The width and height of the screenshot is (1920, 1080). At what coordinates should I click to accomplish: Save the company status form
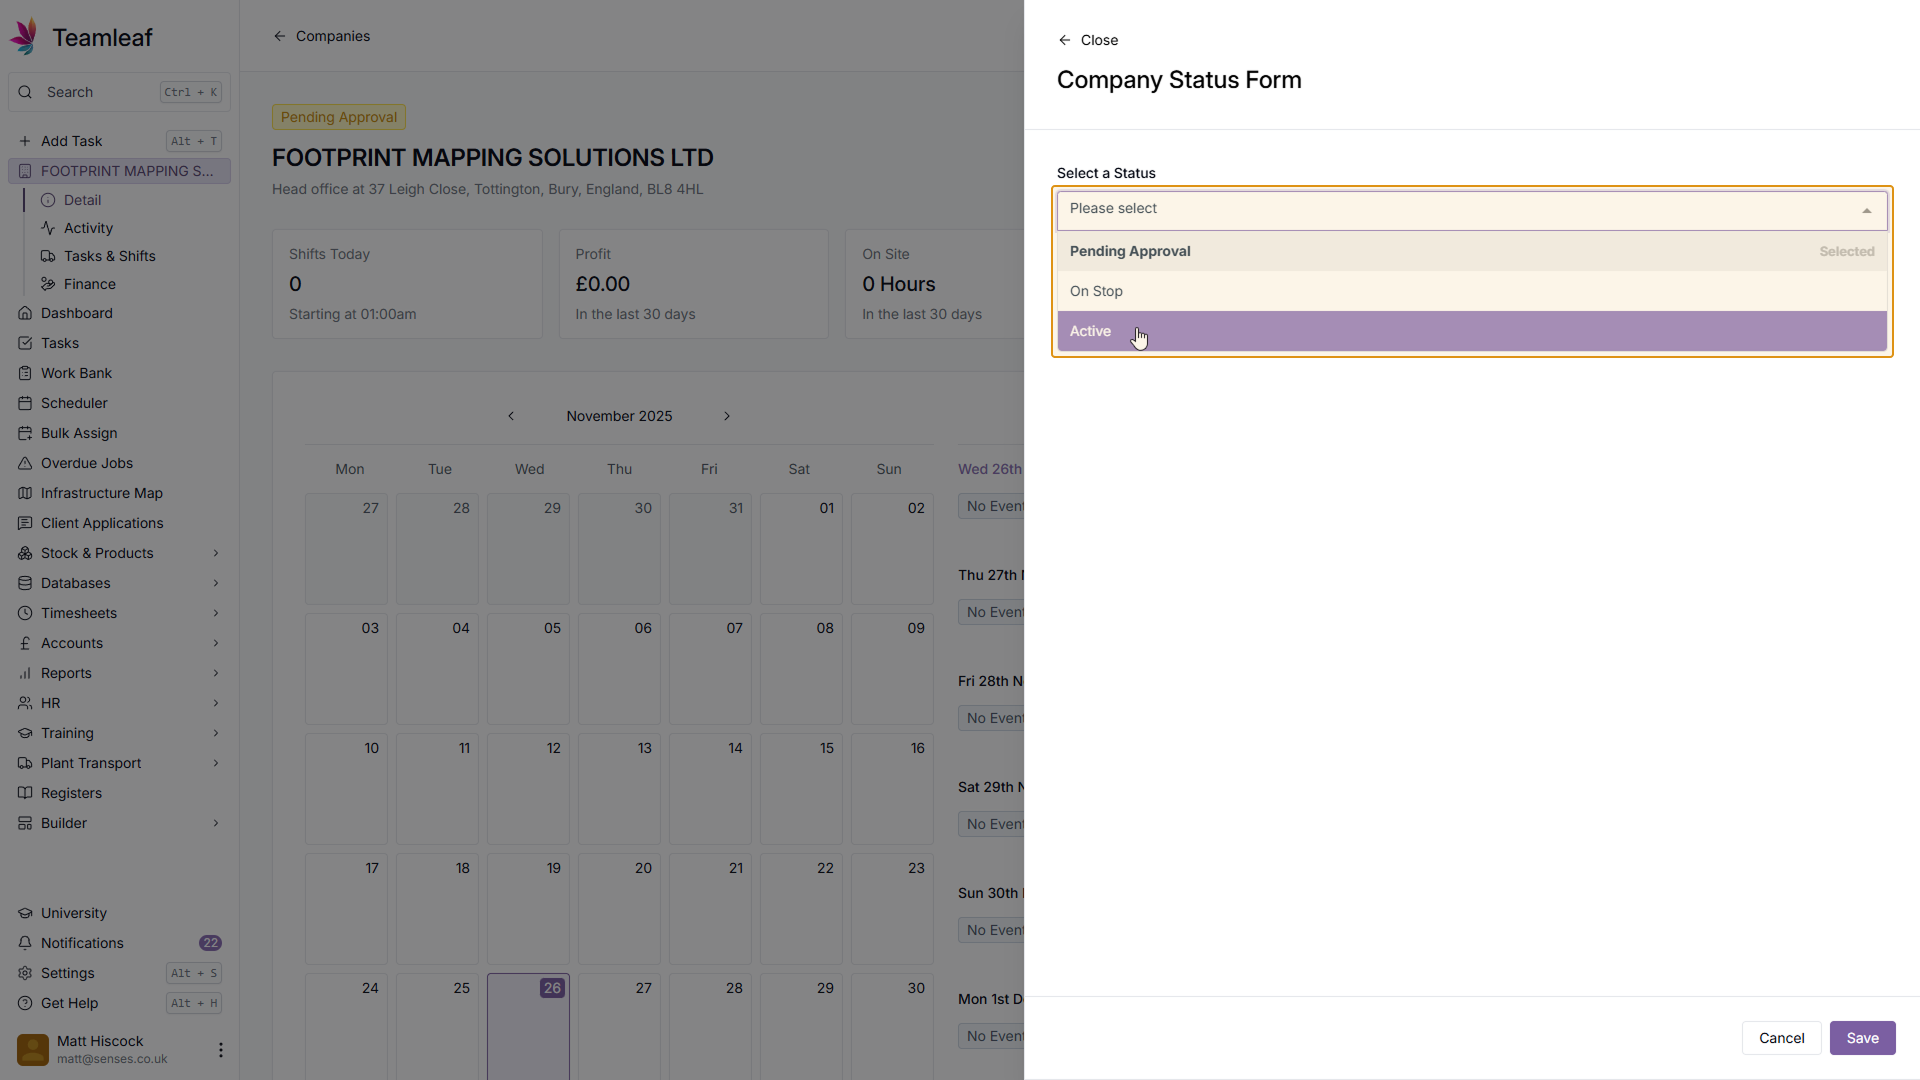(x=1861, y=1038)
